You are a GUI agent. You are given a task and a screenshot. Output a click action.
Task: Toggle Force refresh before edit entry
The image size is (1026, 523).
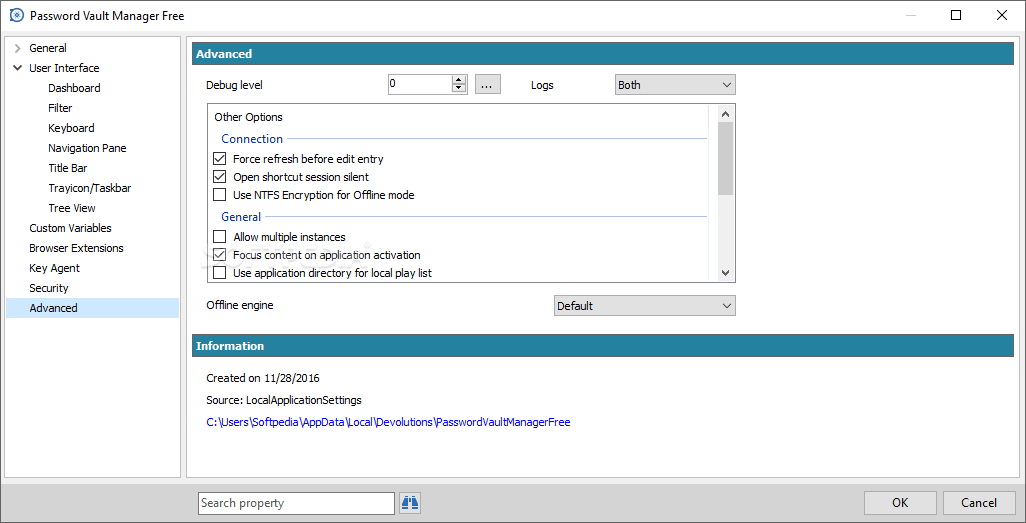pyautogui.click(x=219, y=158)
